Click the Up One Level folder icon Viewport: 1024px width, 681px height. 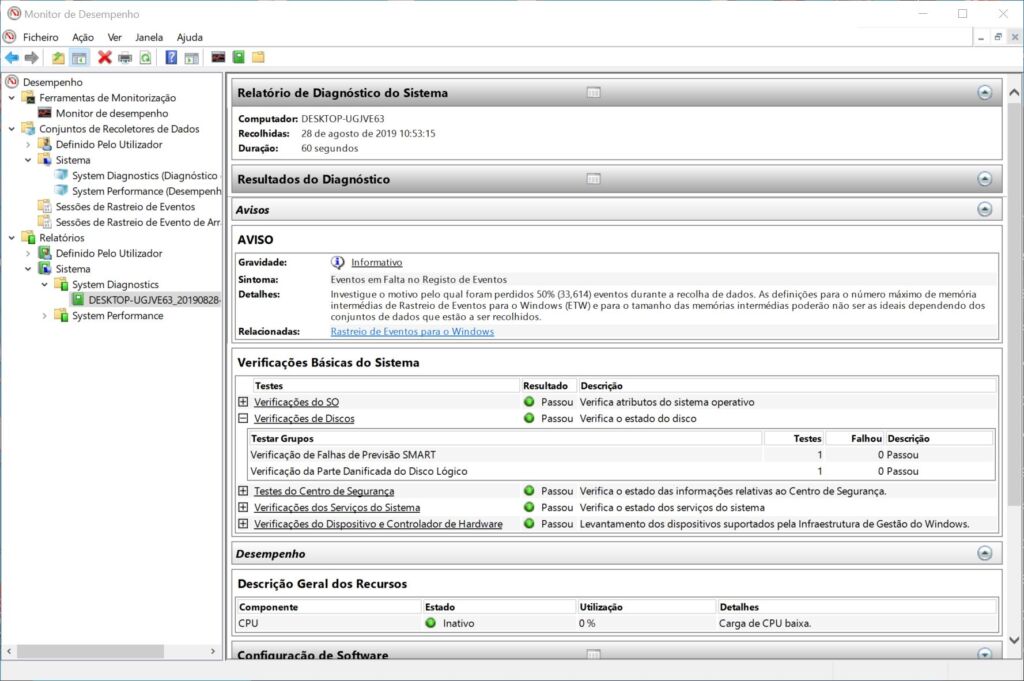58,58
